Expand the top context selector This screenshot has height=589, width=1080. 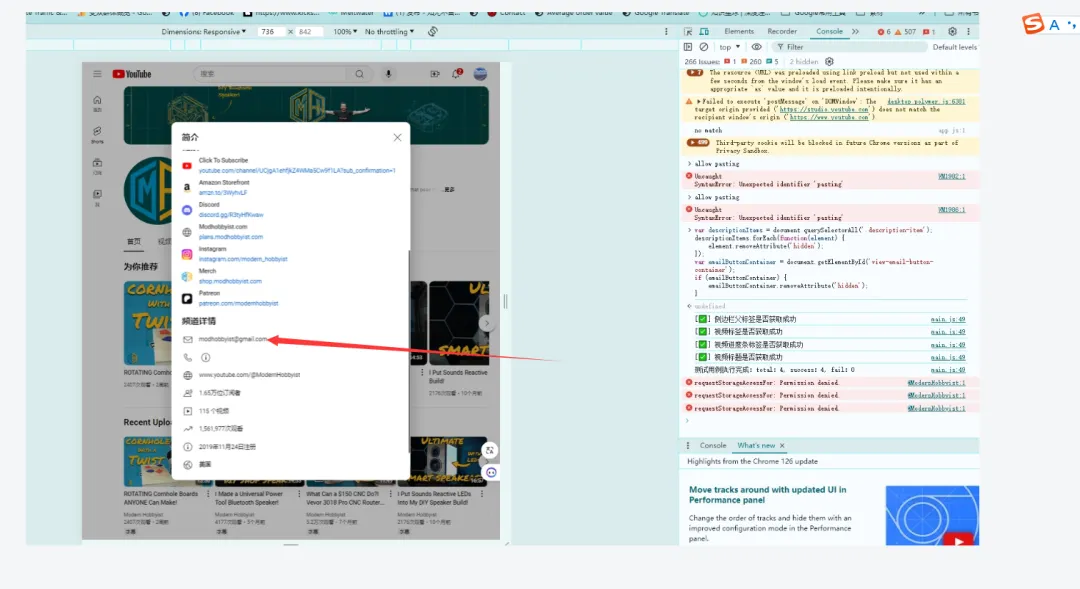pyautogui.click(x=730, y=47)
